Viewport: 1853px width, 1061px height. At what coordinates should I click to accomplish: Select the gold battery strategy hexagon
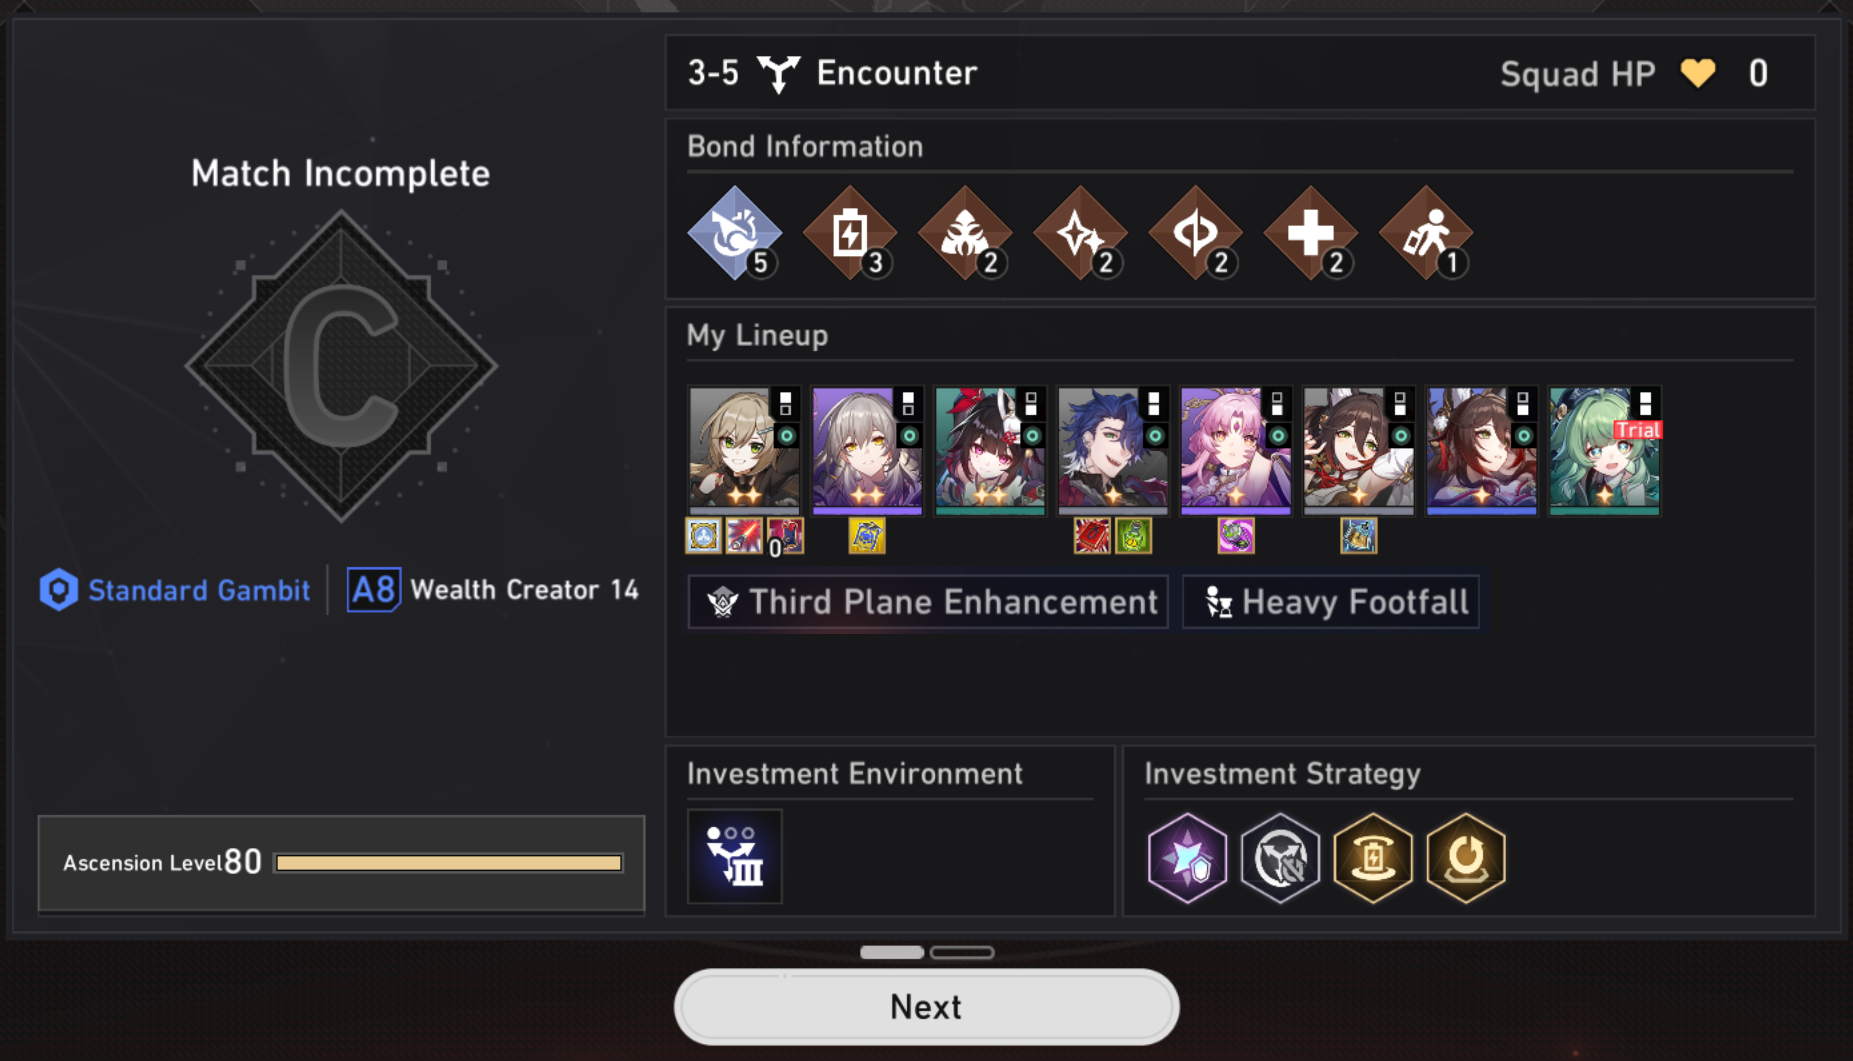coord(1373,857)
